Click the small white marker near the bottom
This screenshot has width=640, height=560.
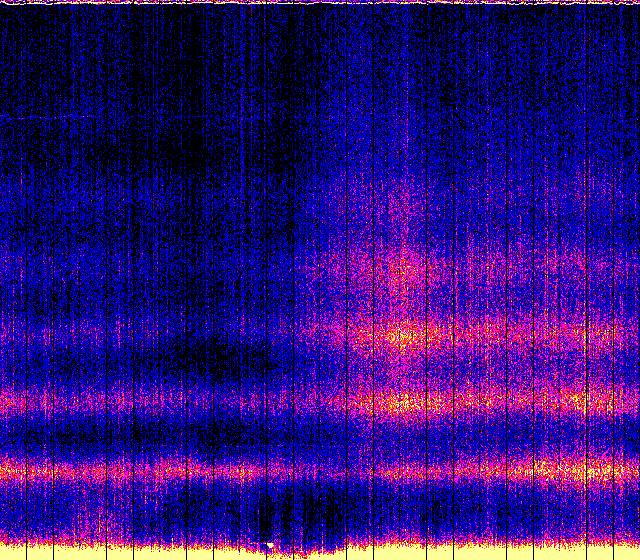pyautogui.click(x=269, y=545)
